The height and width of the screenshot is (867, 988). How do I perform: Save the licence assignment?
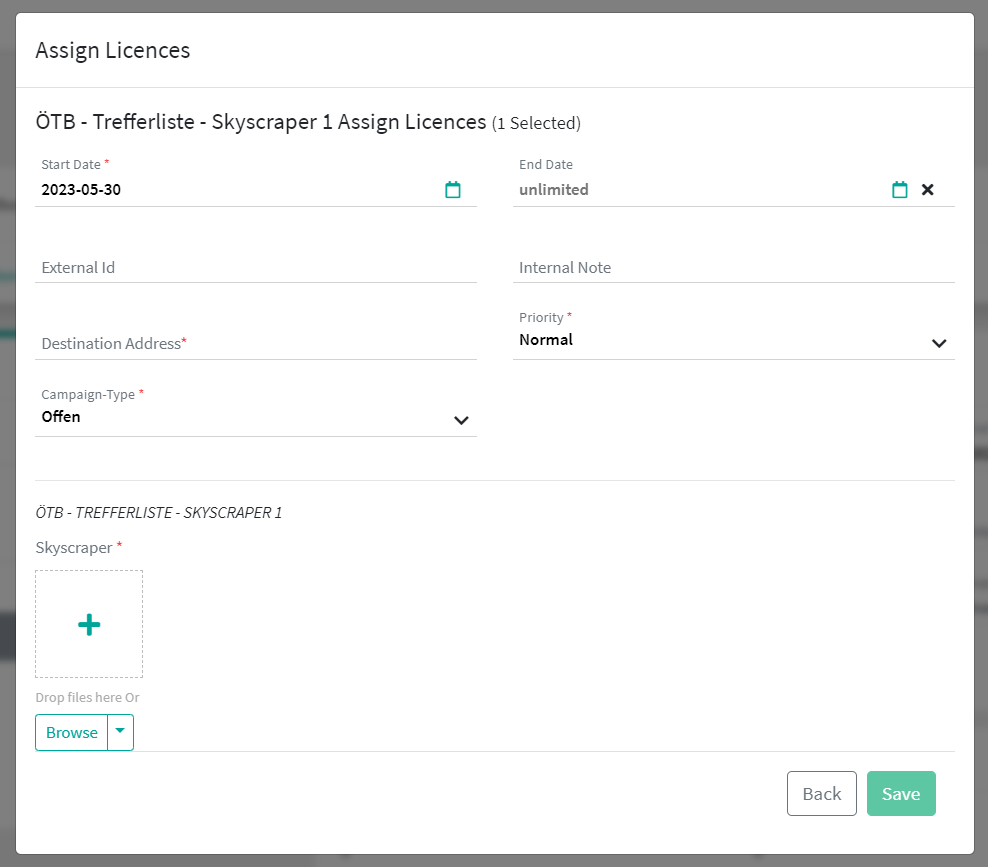pos(901,794)
